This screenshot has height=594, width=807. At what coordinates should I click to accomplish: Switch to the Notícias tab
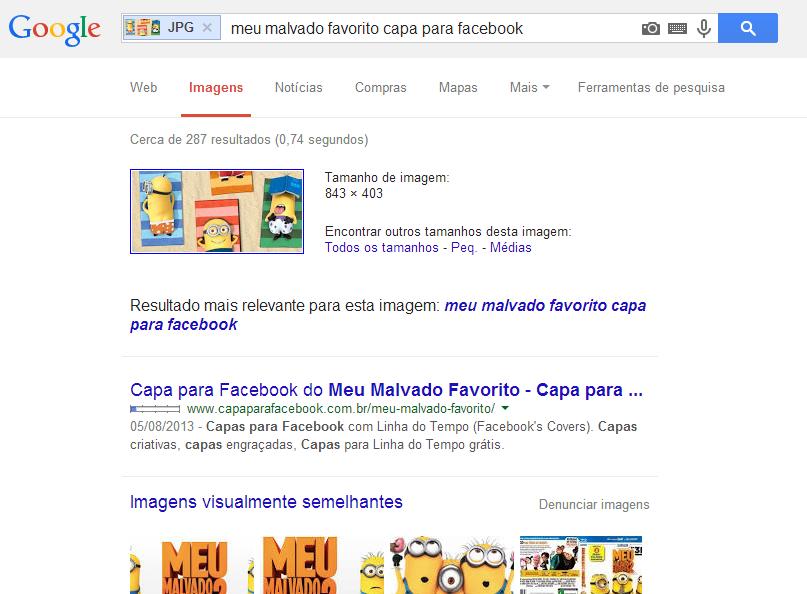[x=299, y=88]
